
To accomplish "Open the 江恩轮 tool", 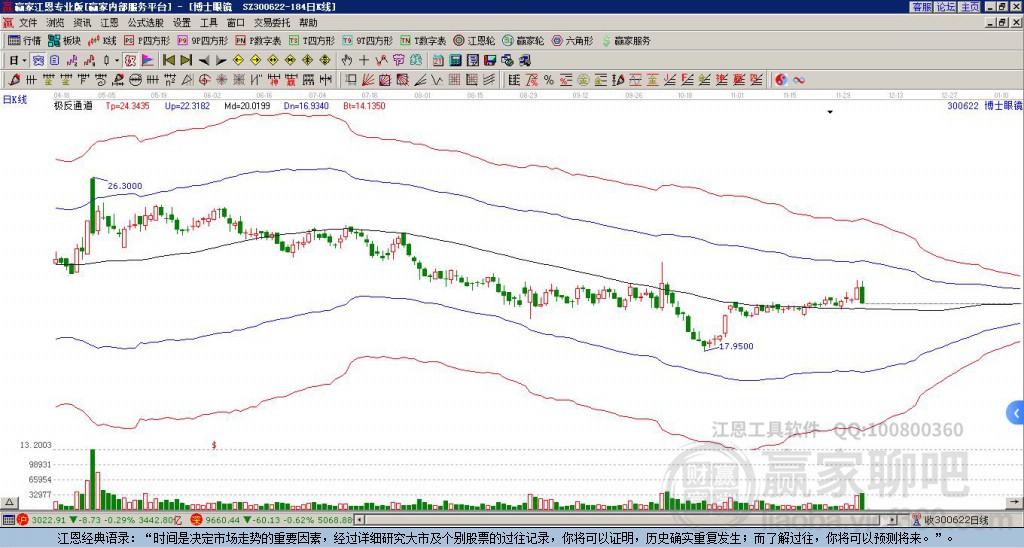I will tap(475, 40).
